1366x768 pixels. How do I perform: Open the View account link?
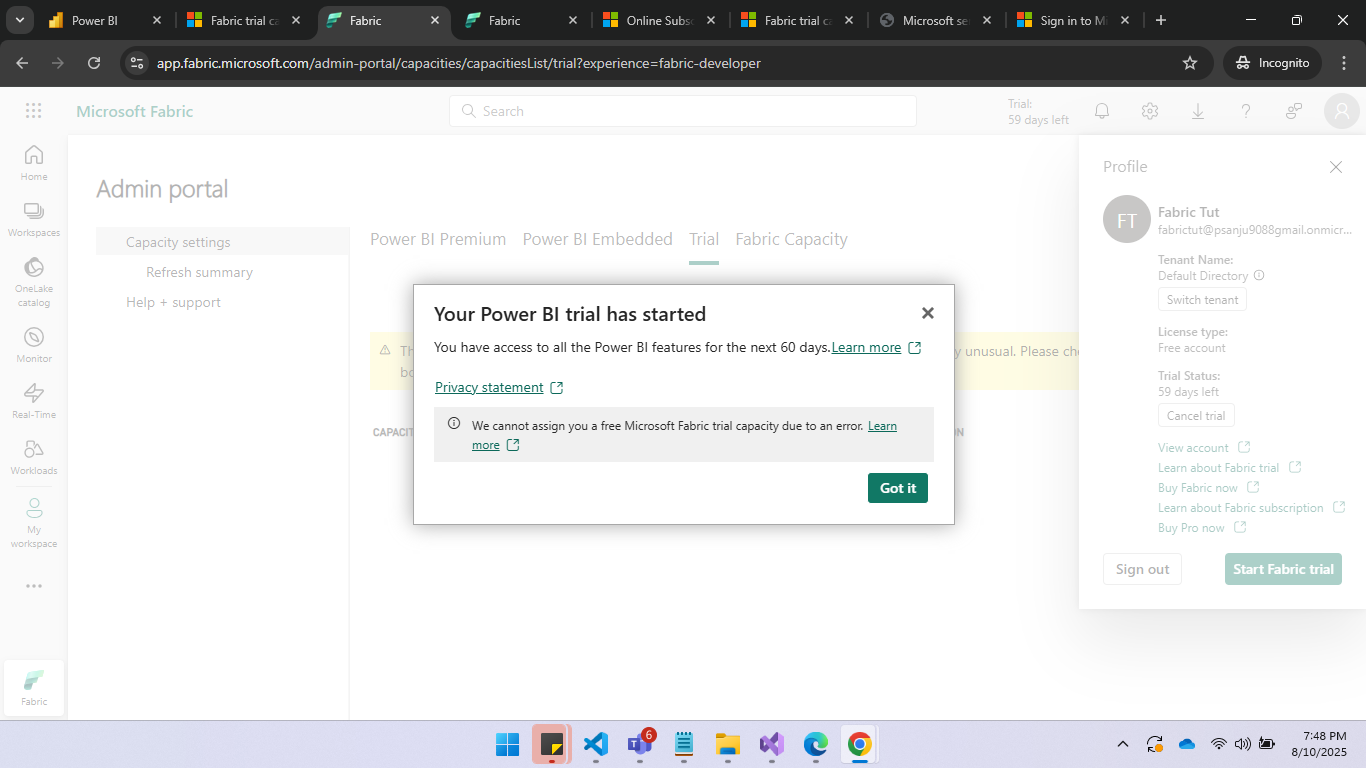click(1193, 448)
